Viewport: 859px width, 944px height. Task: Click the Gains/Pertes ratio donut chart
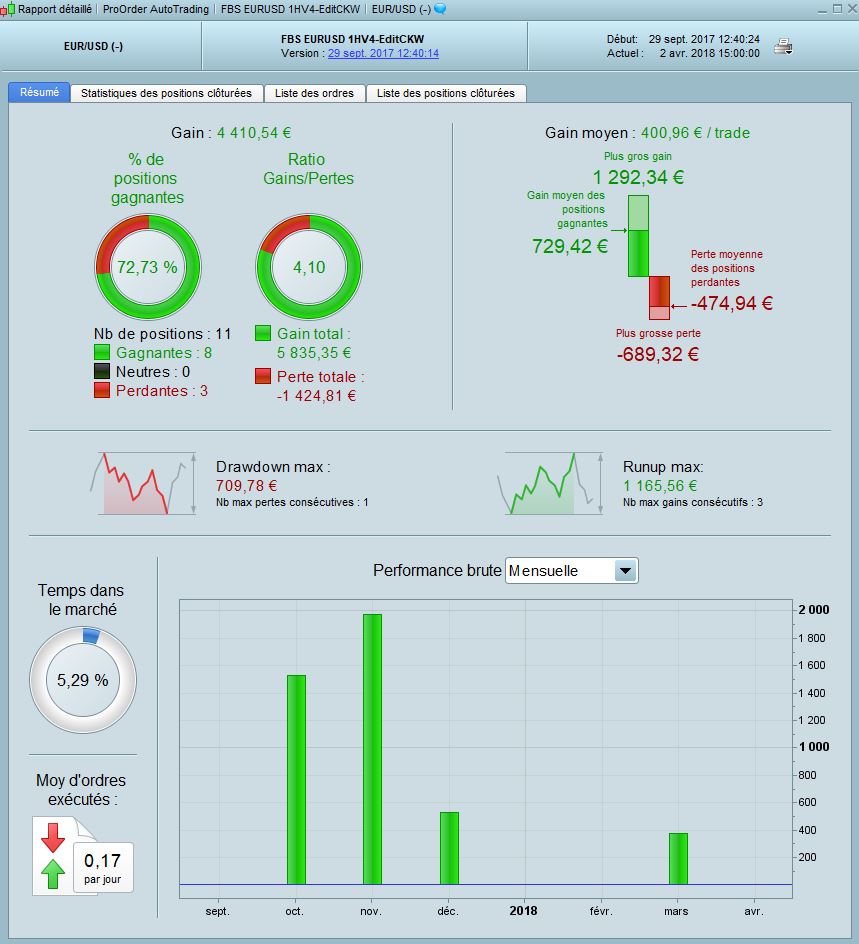309,267
